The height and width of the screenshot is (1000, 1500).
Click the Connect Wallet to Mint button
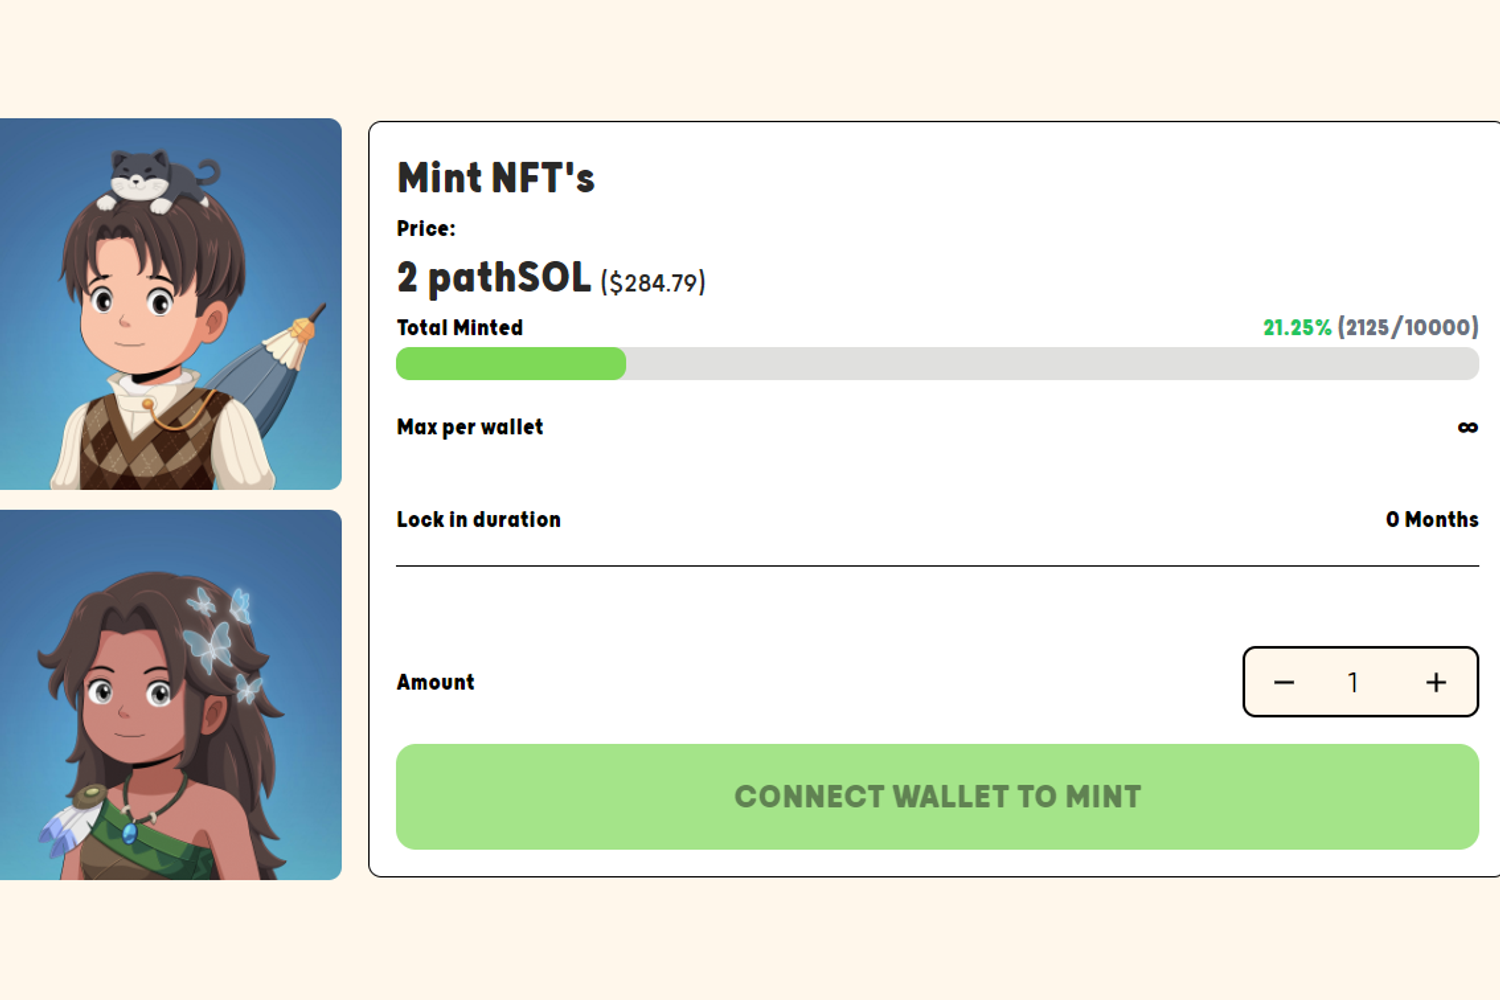[937, 797]
